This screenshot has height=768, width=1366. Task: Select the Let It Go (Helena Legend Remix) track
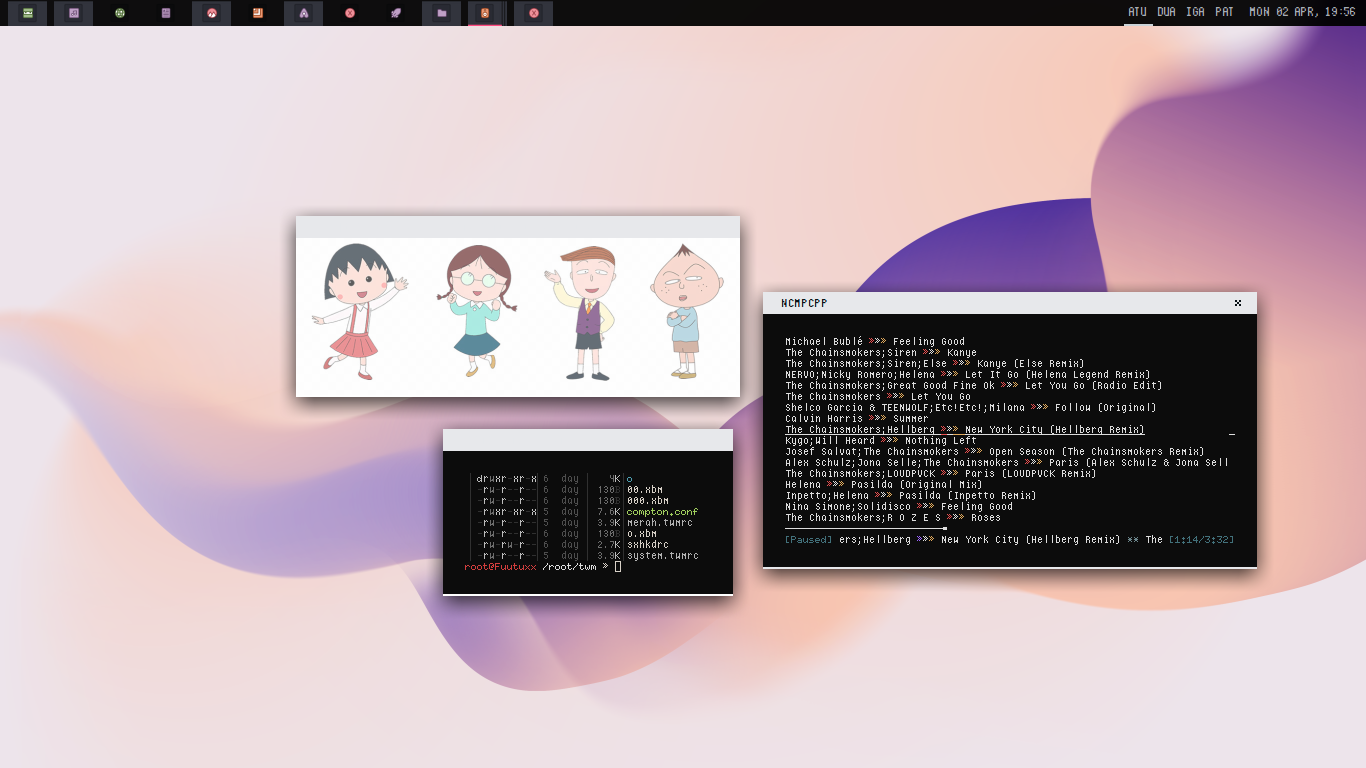pos(968,375)
